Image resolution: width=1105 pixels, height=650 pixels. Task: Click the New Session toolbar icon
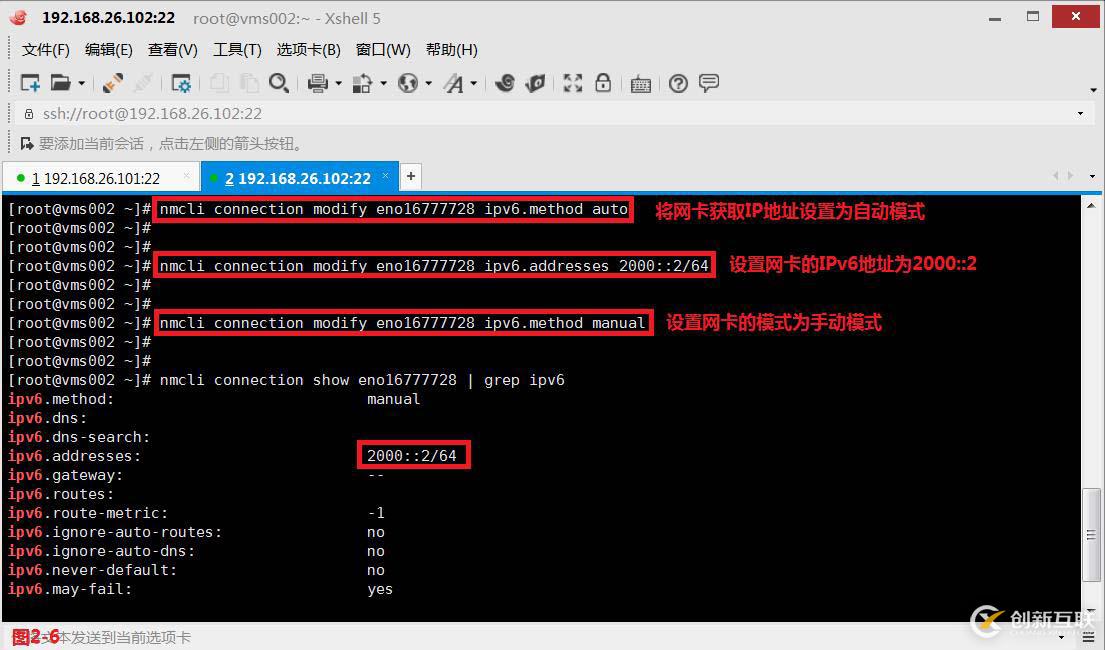(x=30, y=83)
